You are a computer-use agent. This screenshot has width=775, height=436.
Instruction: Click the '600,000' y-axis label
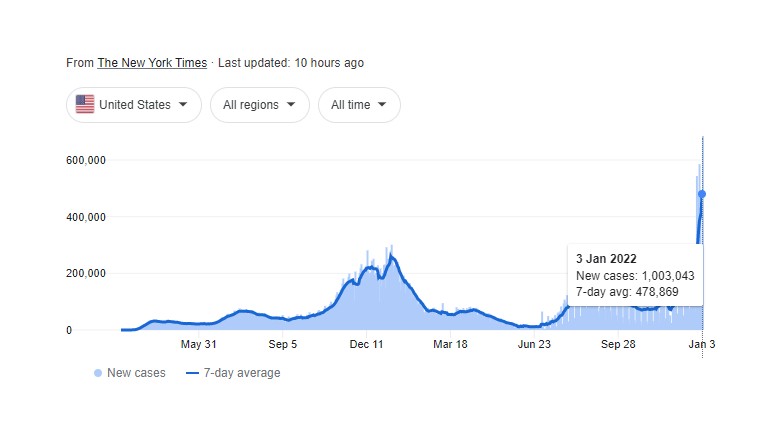coord(86,160)
